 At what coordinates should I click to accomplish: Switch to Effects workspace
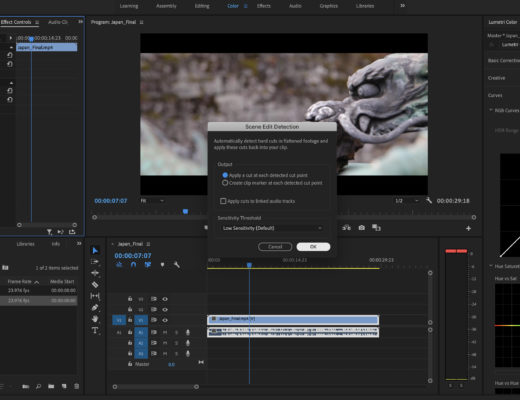coord(264,6)
